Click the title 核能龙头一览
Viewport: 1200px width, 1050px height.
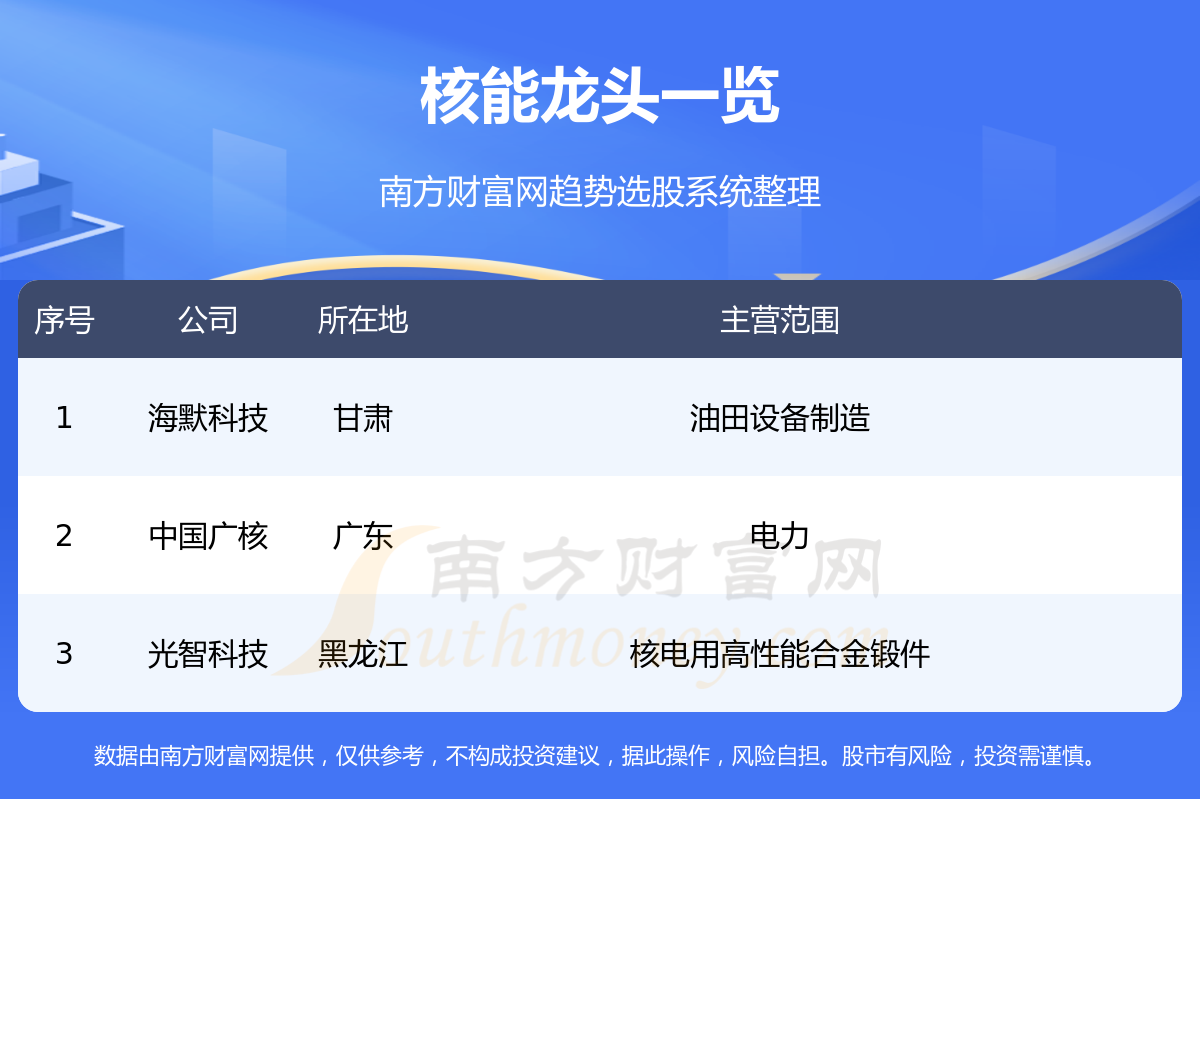pyautogui.click(x=600, y=96)
